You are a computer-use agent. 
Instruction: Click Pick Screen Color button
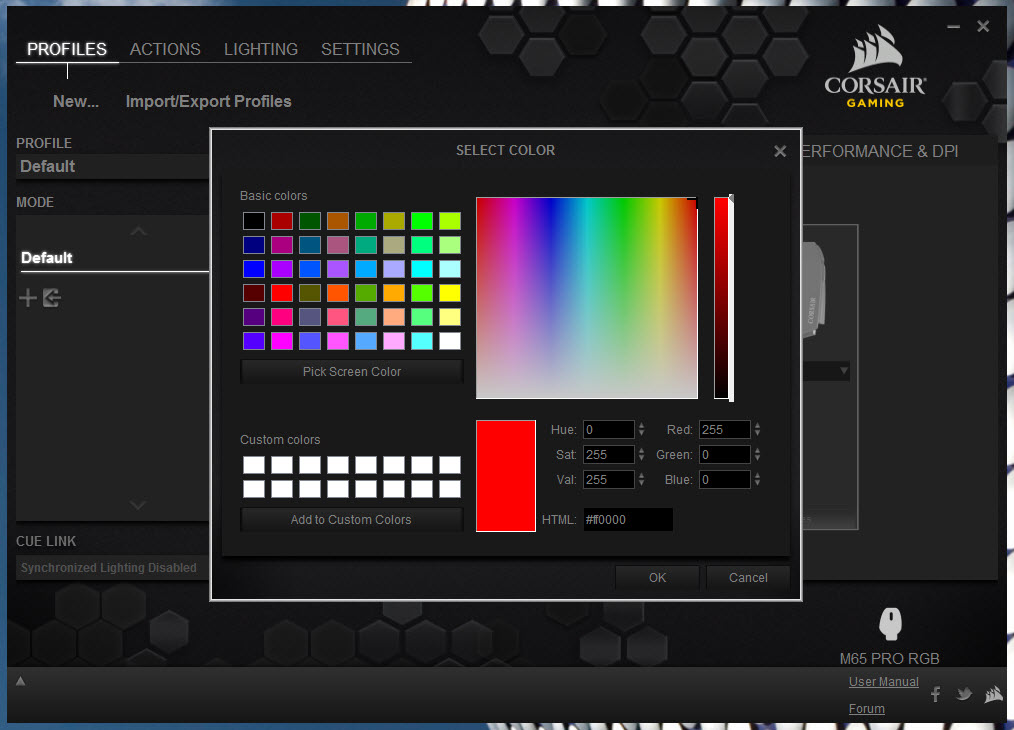[x=352, y=372]
